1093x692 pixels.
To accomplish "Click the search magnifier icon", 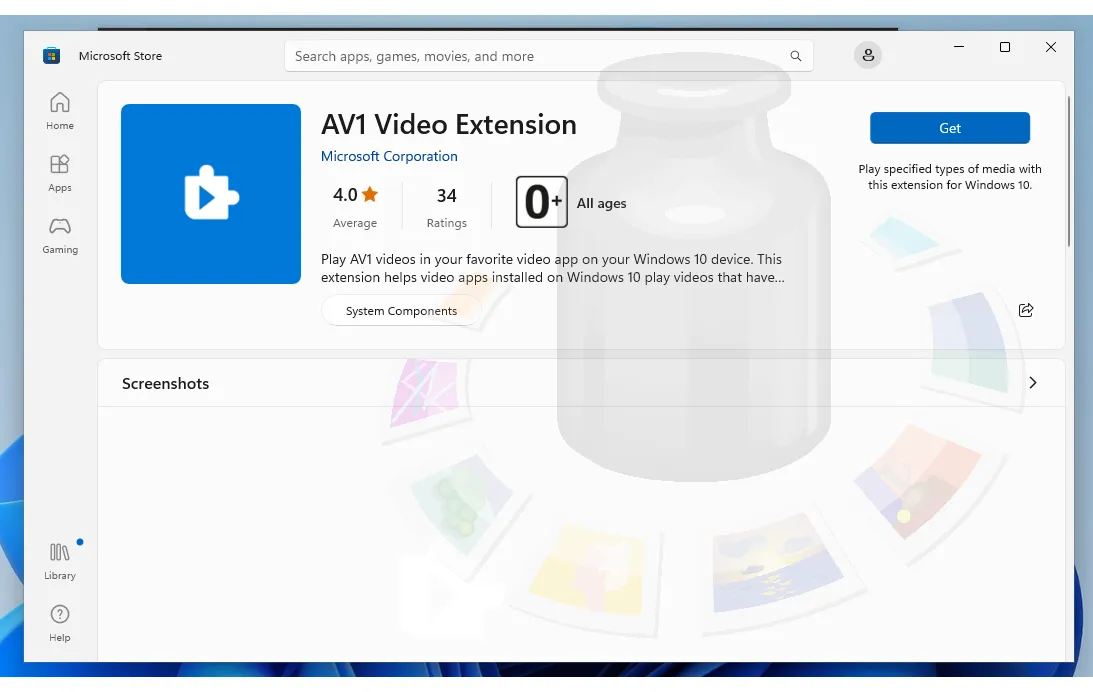I will 795,56.
